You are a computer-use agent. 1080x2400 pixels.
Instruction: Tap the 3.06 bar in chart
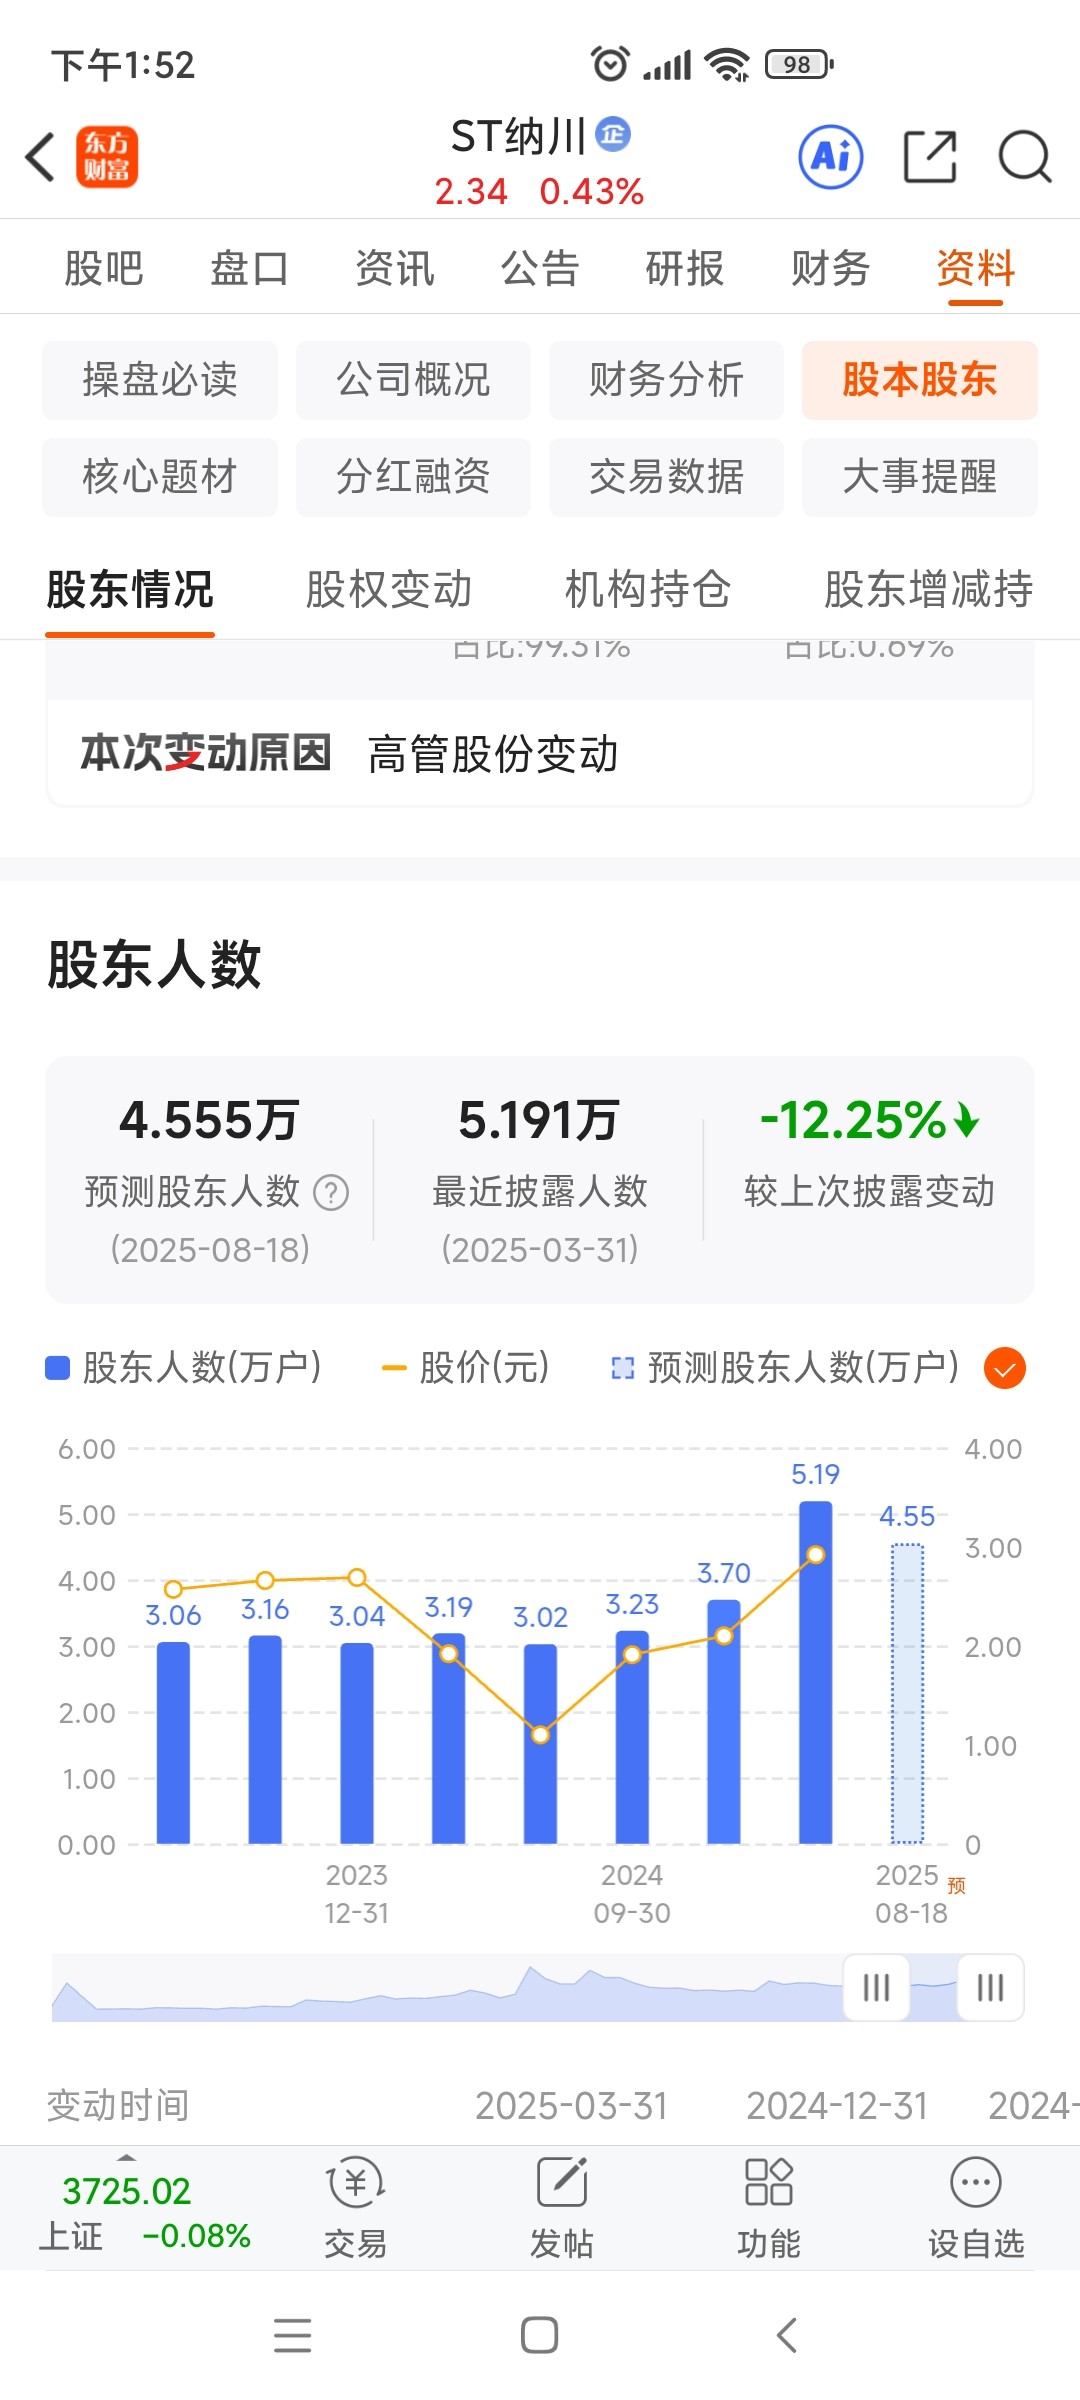point(173,1742)
